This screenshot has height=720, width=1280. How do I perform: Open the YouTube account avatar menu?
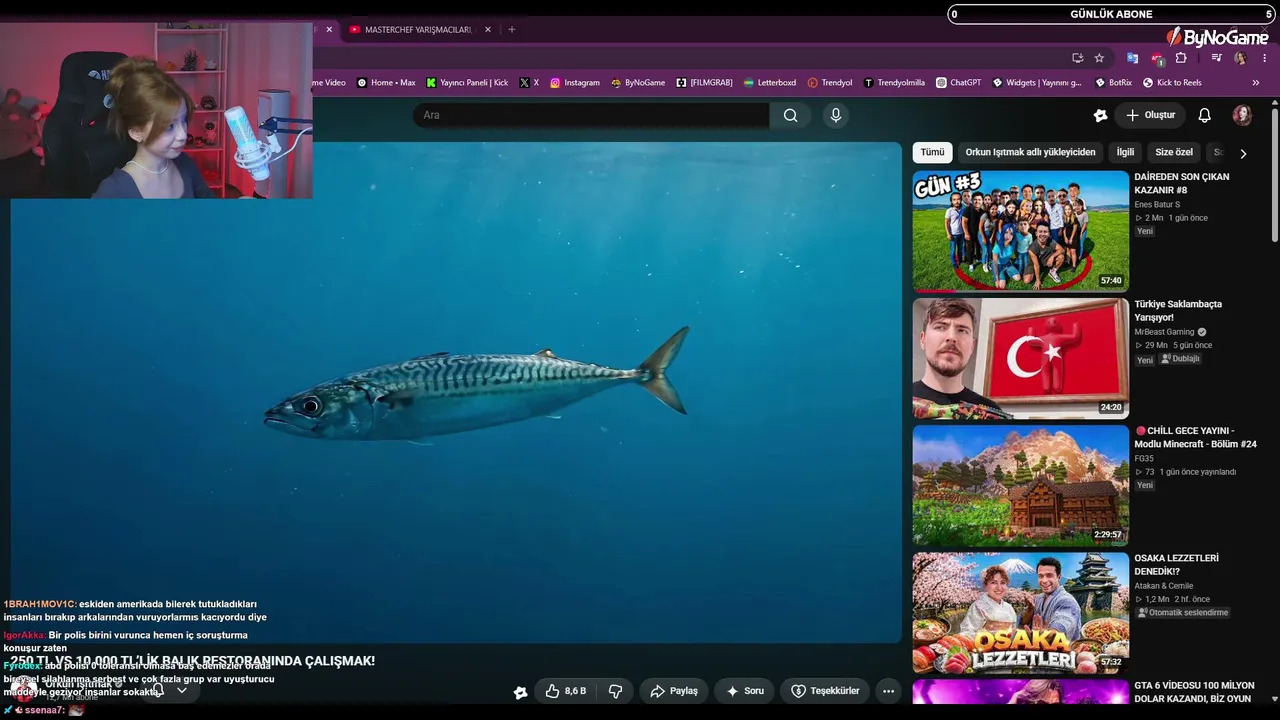point(1242,115)
